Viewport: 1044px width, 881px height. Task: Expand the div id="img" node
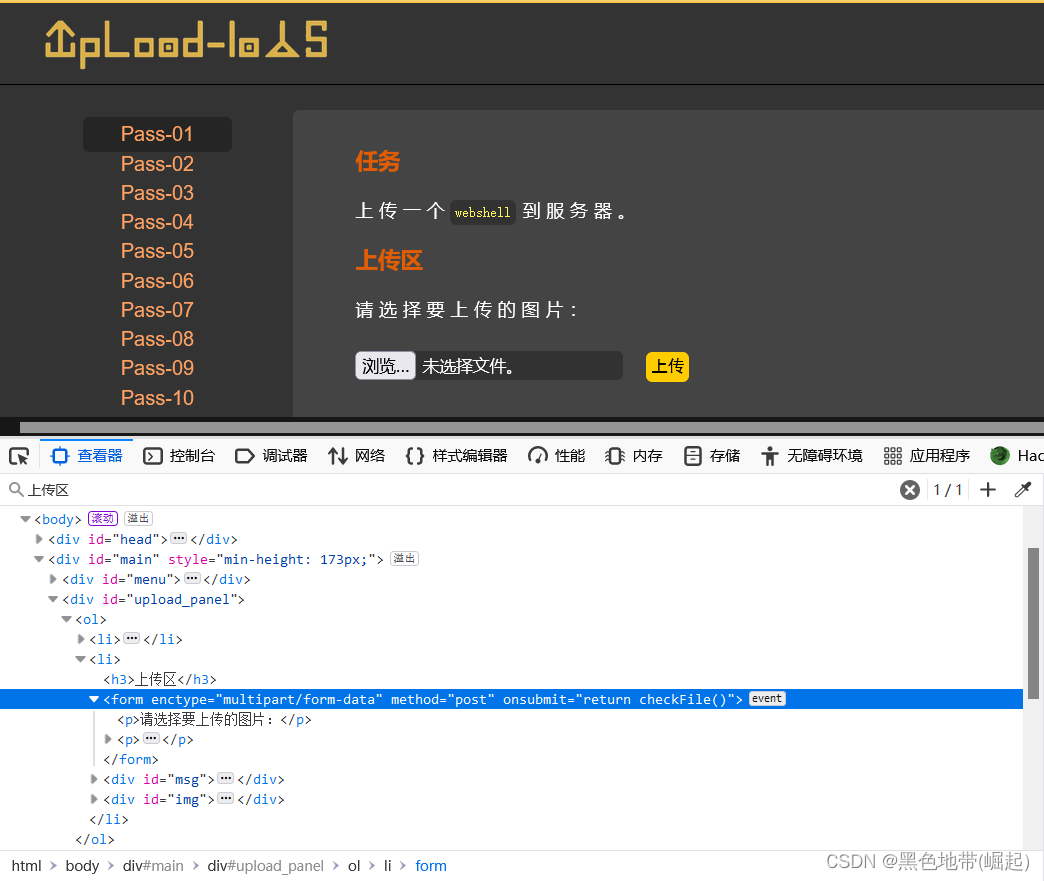click(x=95, y=799)
